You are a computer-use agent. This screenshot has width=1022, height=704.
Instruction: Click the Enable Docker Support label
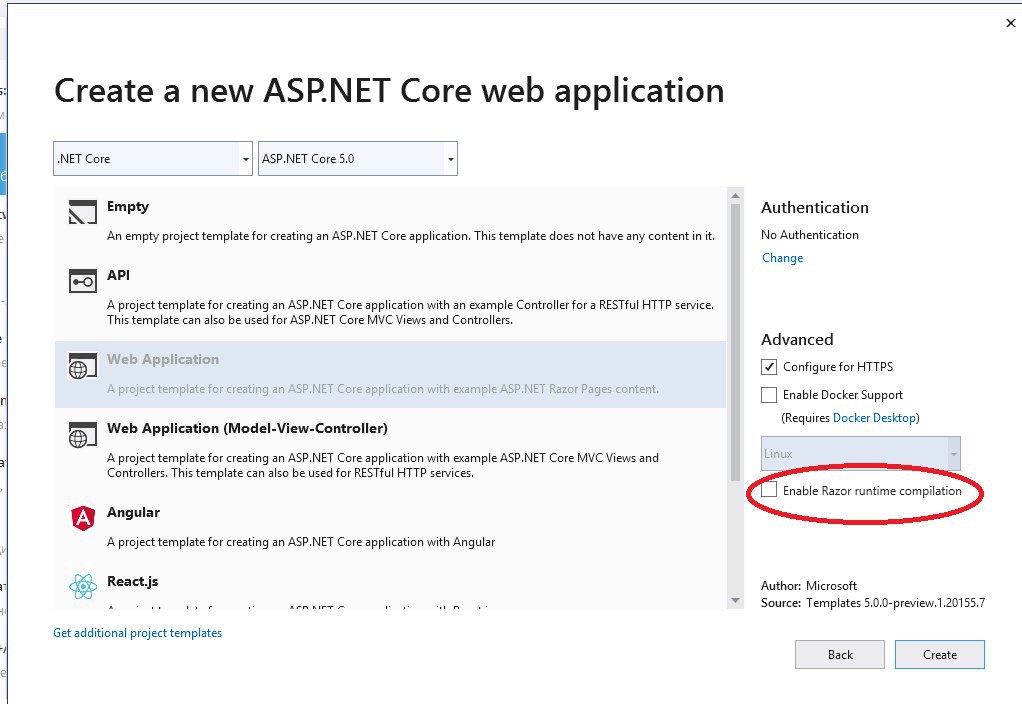click(843, 394)
